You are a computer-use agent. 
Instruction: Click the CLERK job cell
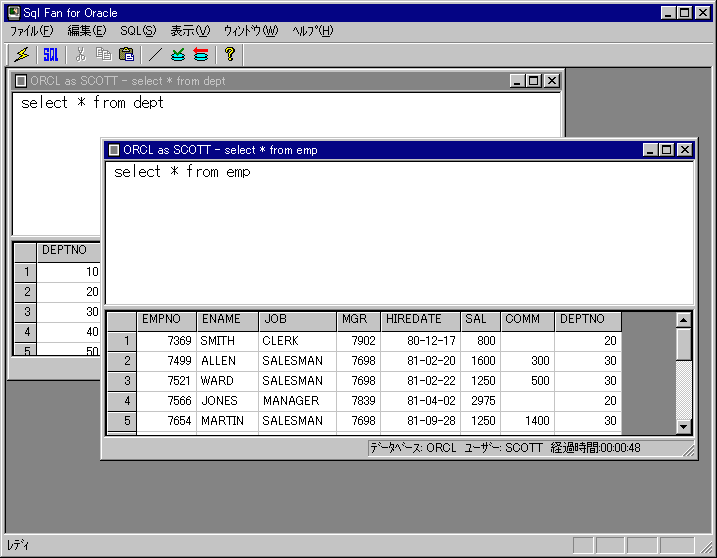click(x=298, y=341)
